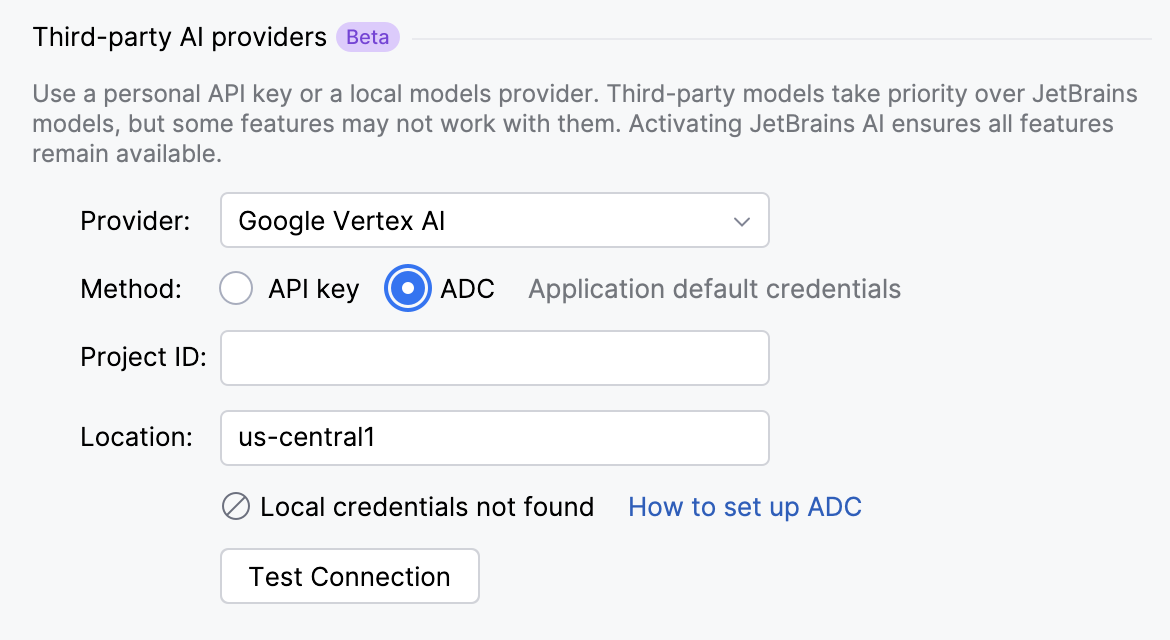Click the Location label

click(135, 437)
